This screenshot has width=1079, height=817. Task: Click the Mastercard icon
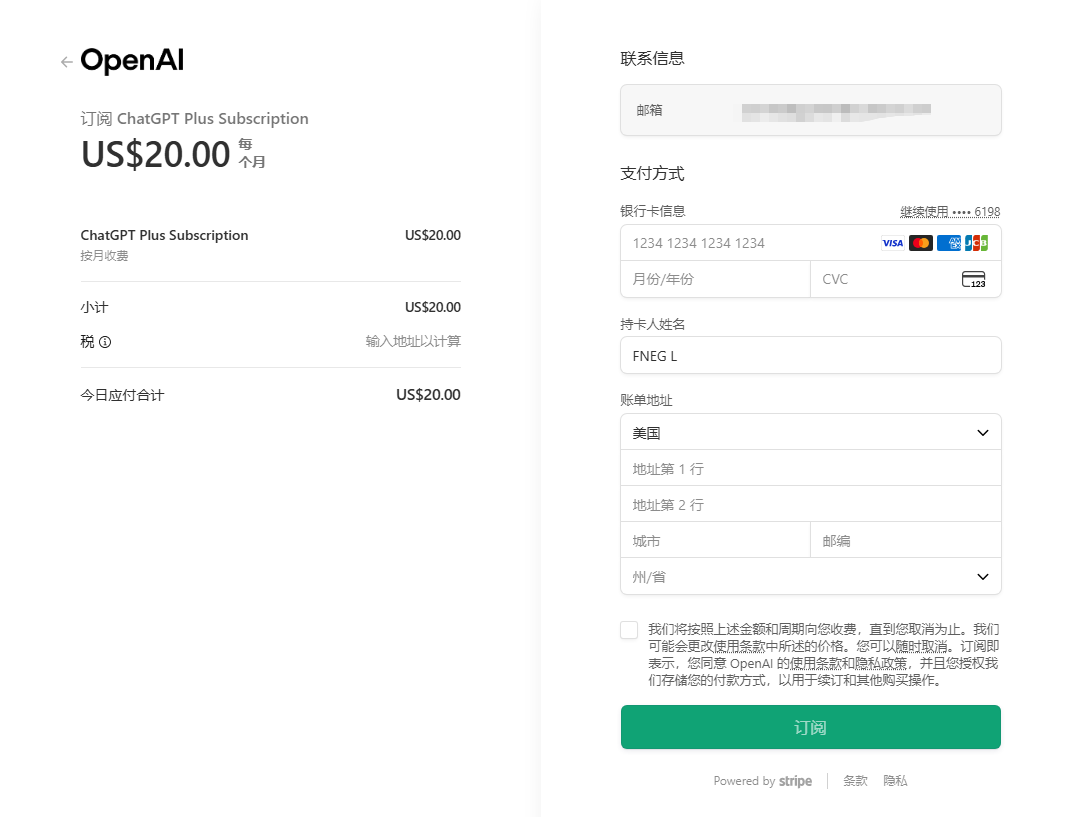tap(921, 243)
